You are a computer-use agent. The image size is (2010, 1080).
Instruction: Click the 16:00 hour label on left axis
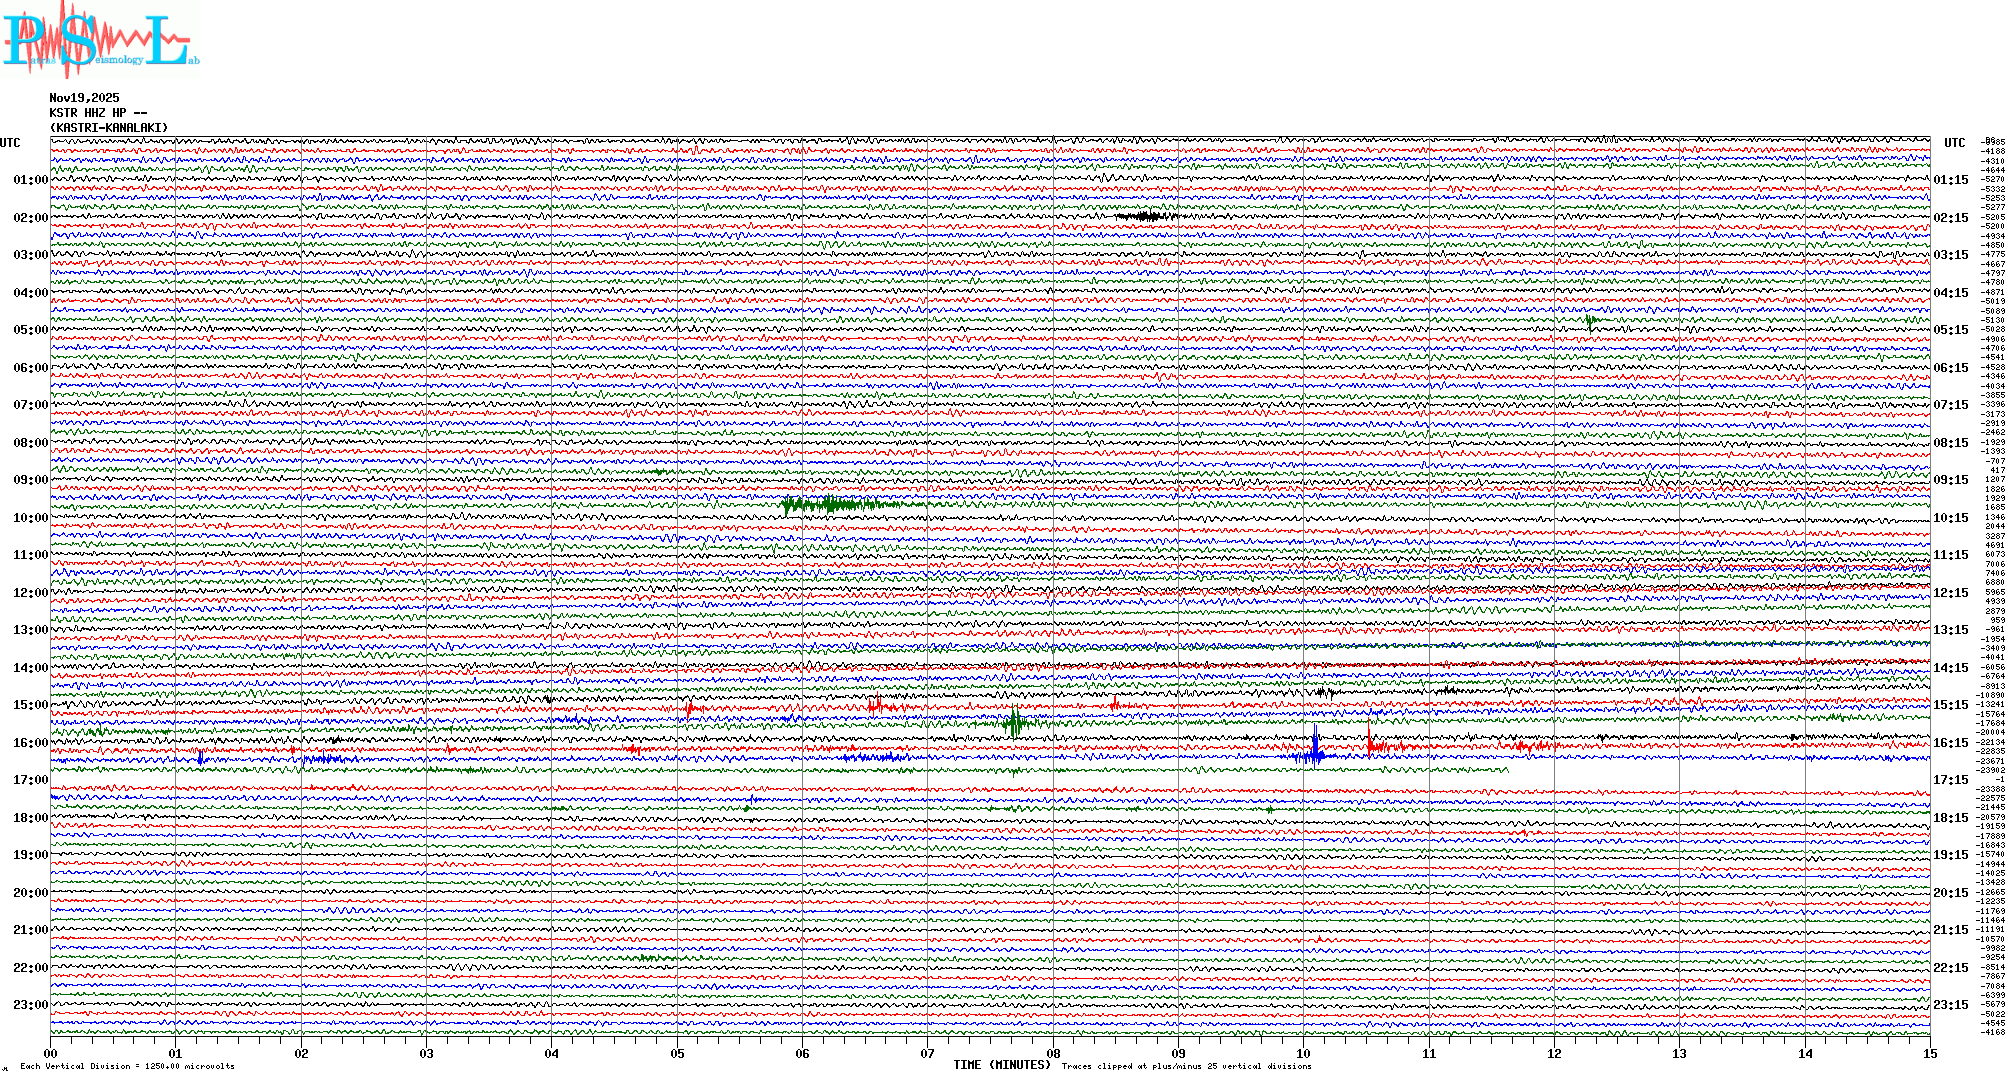[x=30, y=743]
